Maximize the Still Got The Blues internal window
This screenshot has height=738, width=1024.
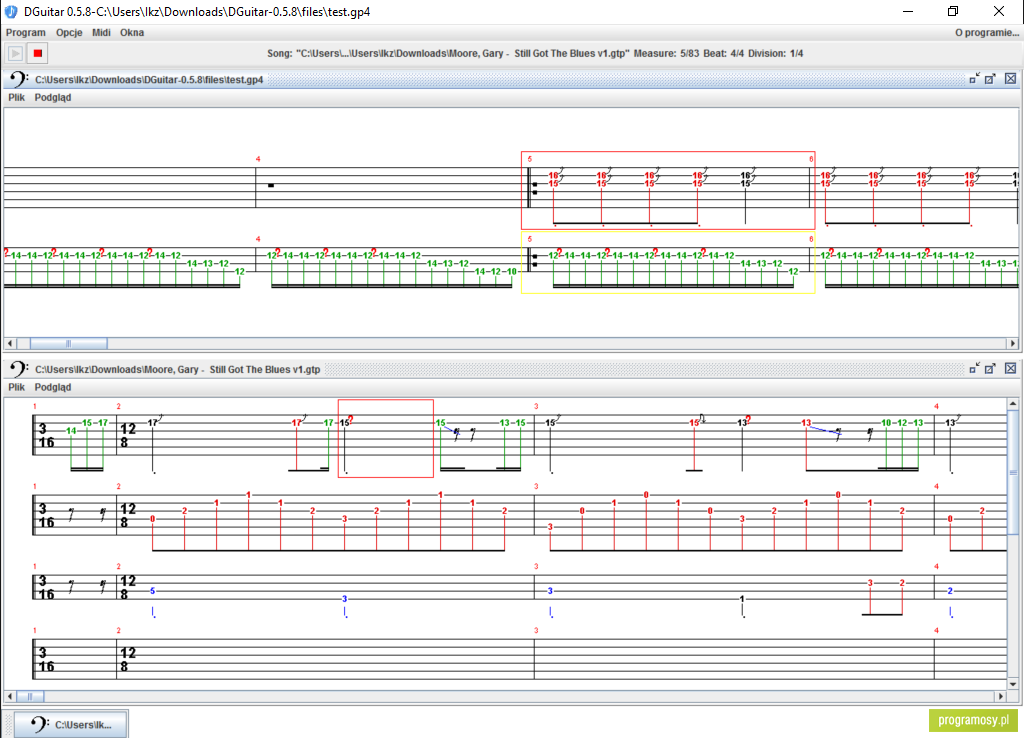click(990, 368)
